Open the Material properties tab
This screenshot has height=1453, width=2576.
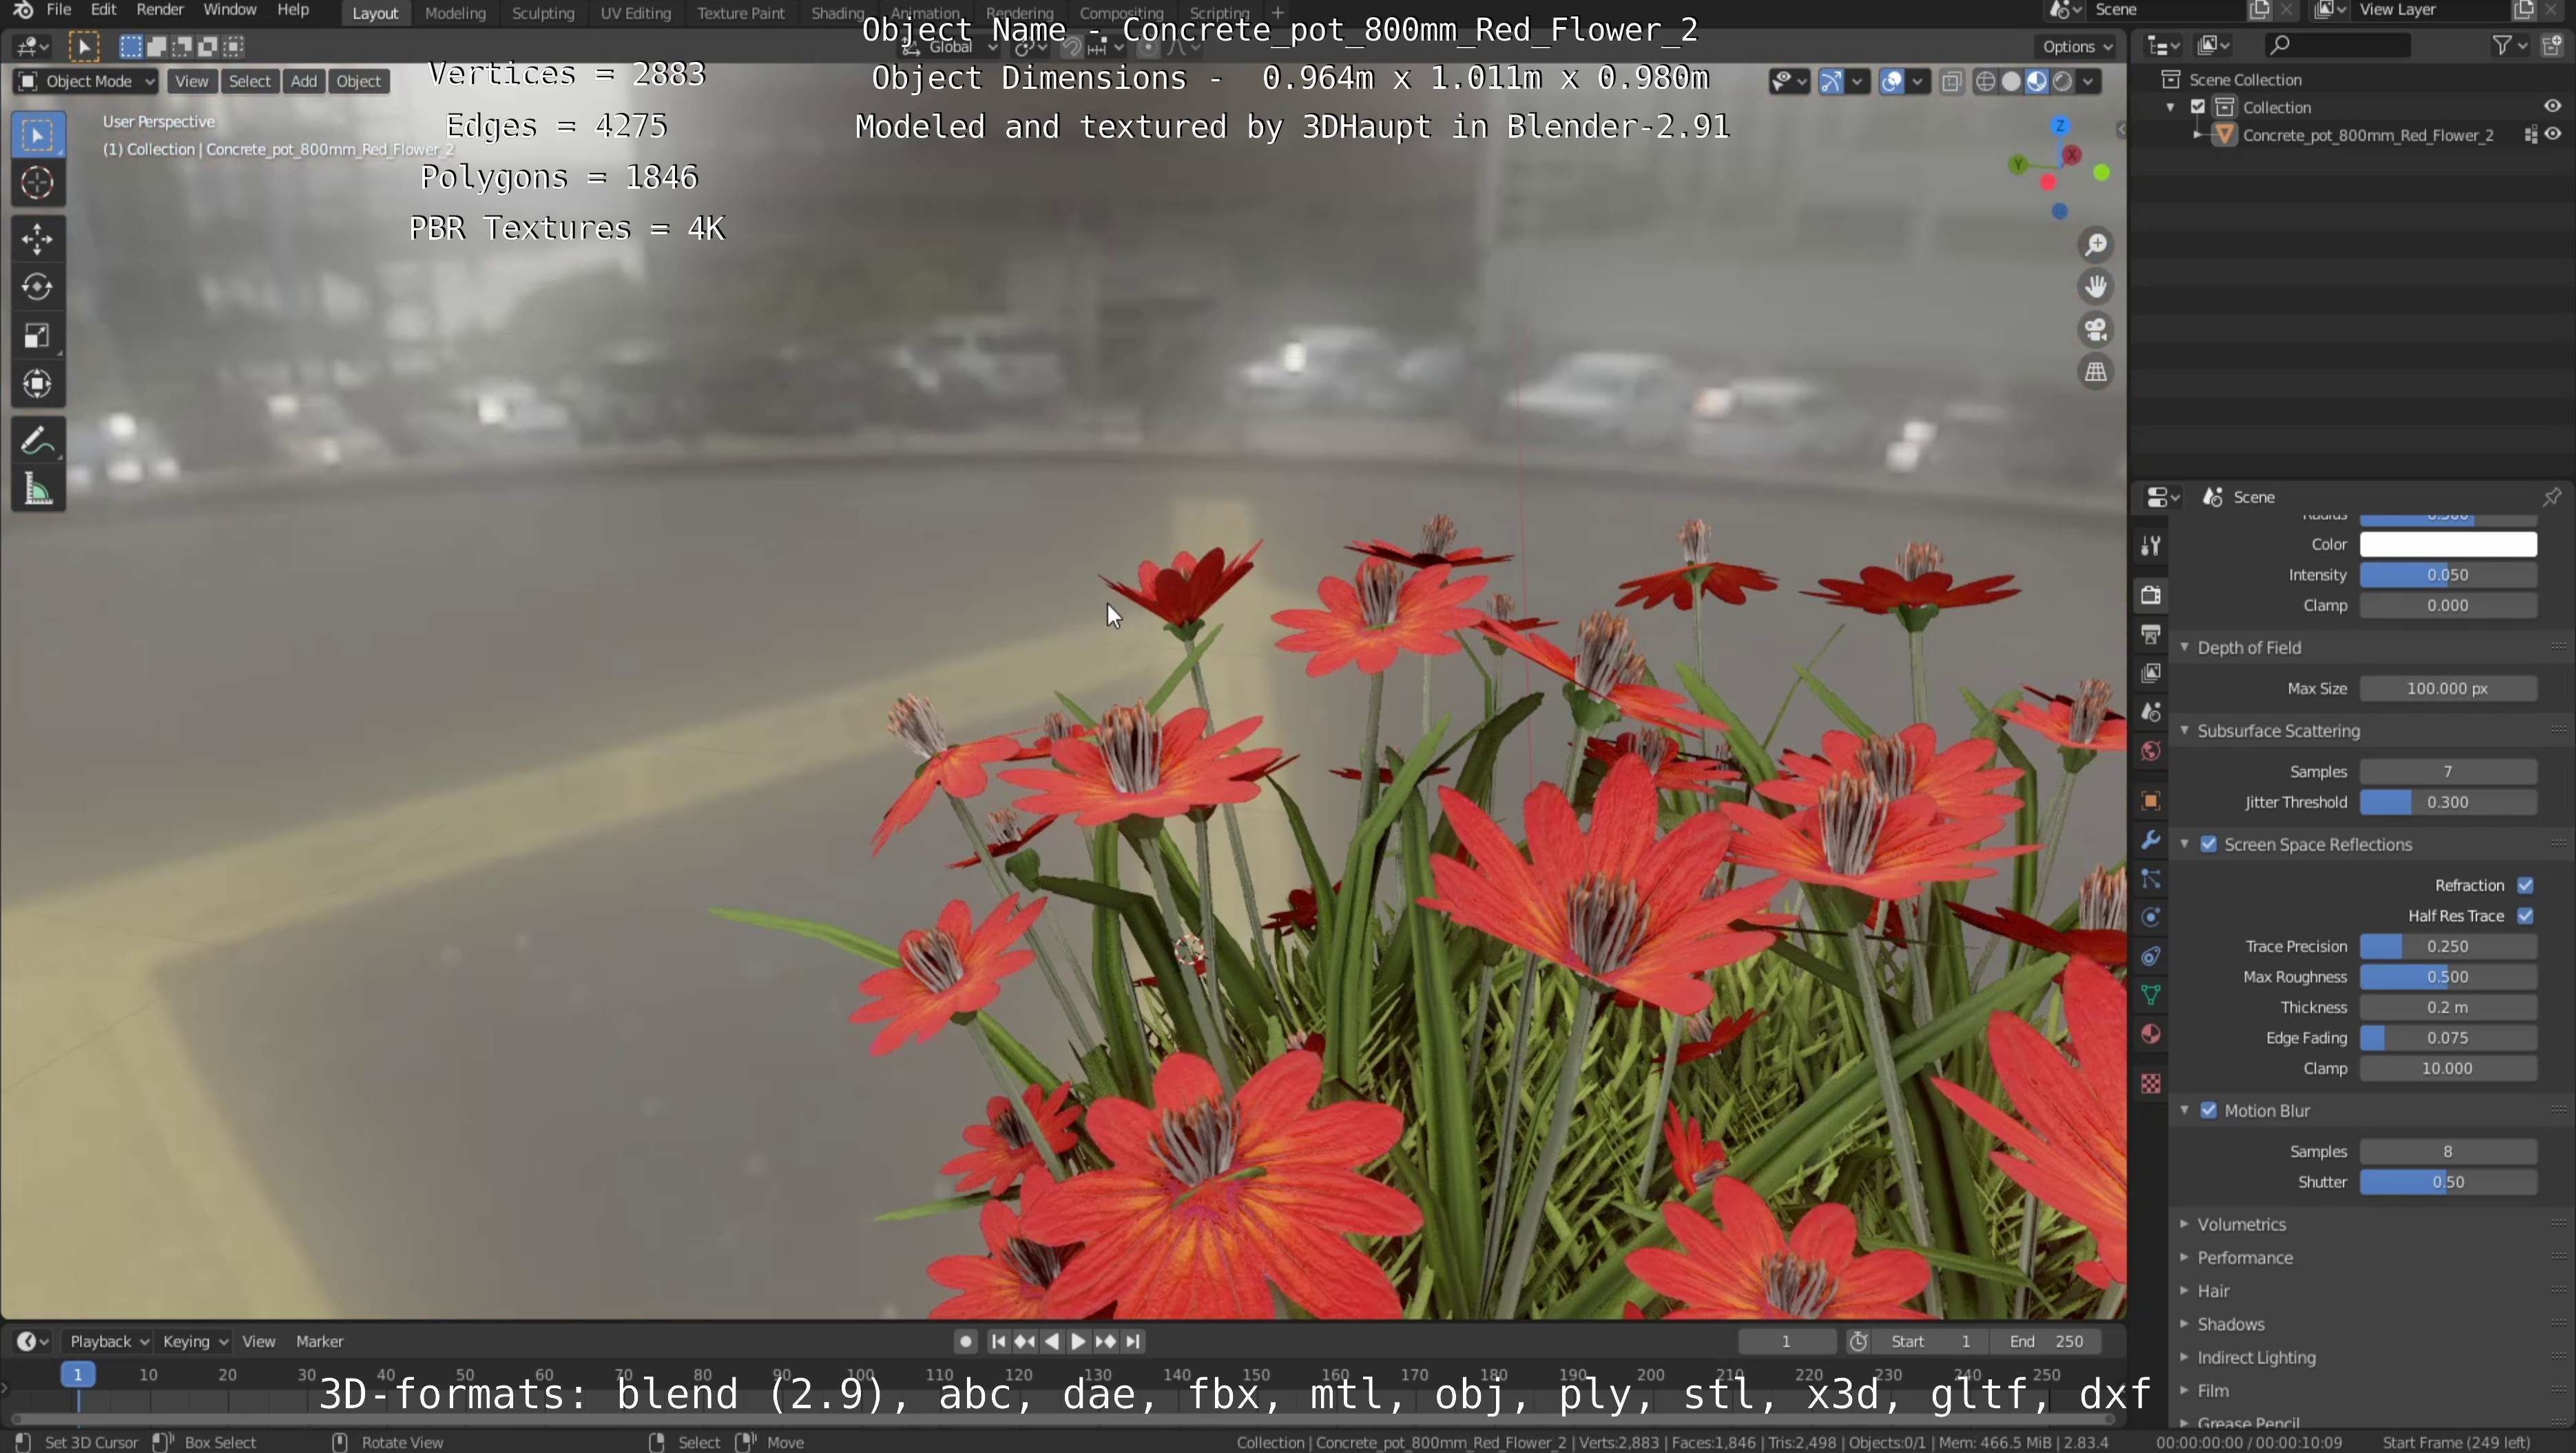2151,1034
